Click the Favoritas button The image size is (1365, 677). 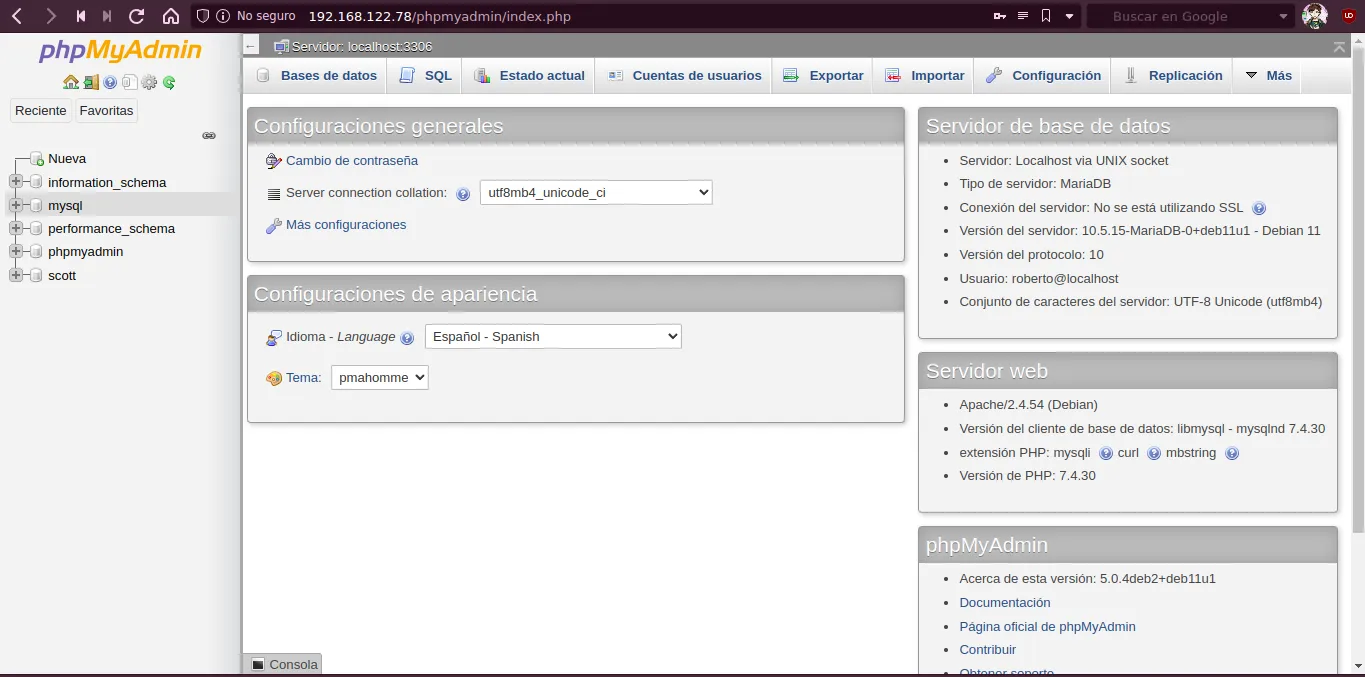[106, 111]
